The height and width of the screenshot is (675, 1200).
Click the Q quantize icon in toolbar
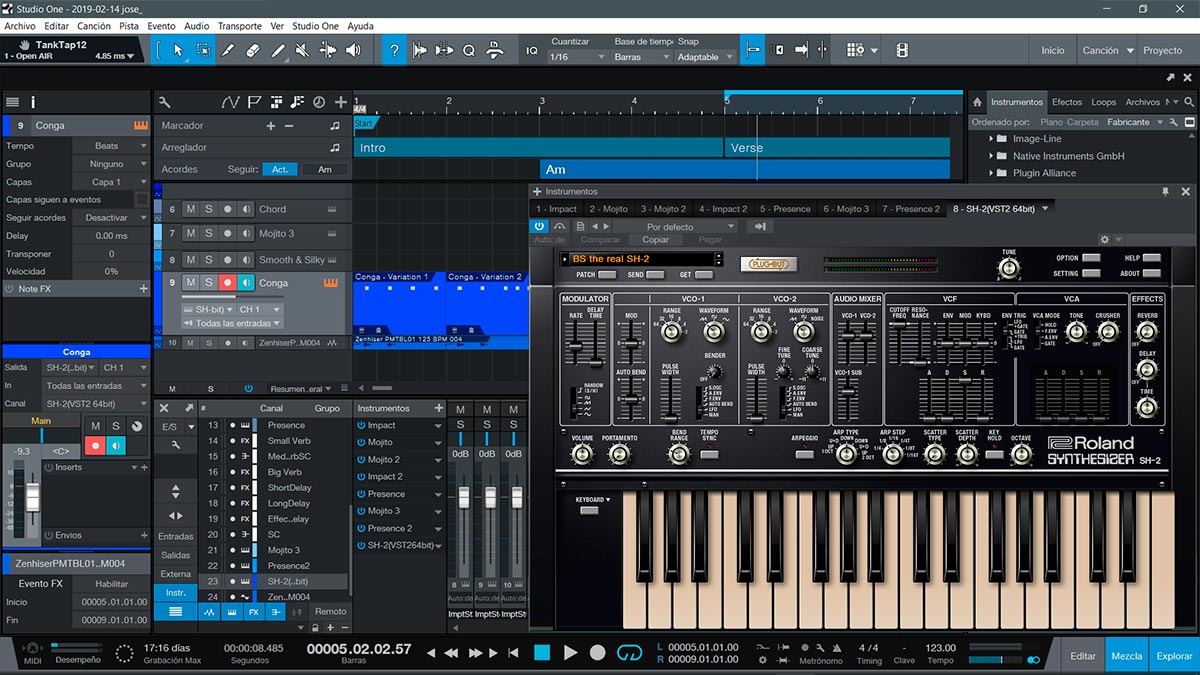(468, 50)
